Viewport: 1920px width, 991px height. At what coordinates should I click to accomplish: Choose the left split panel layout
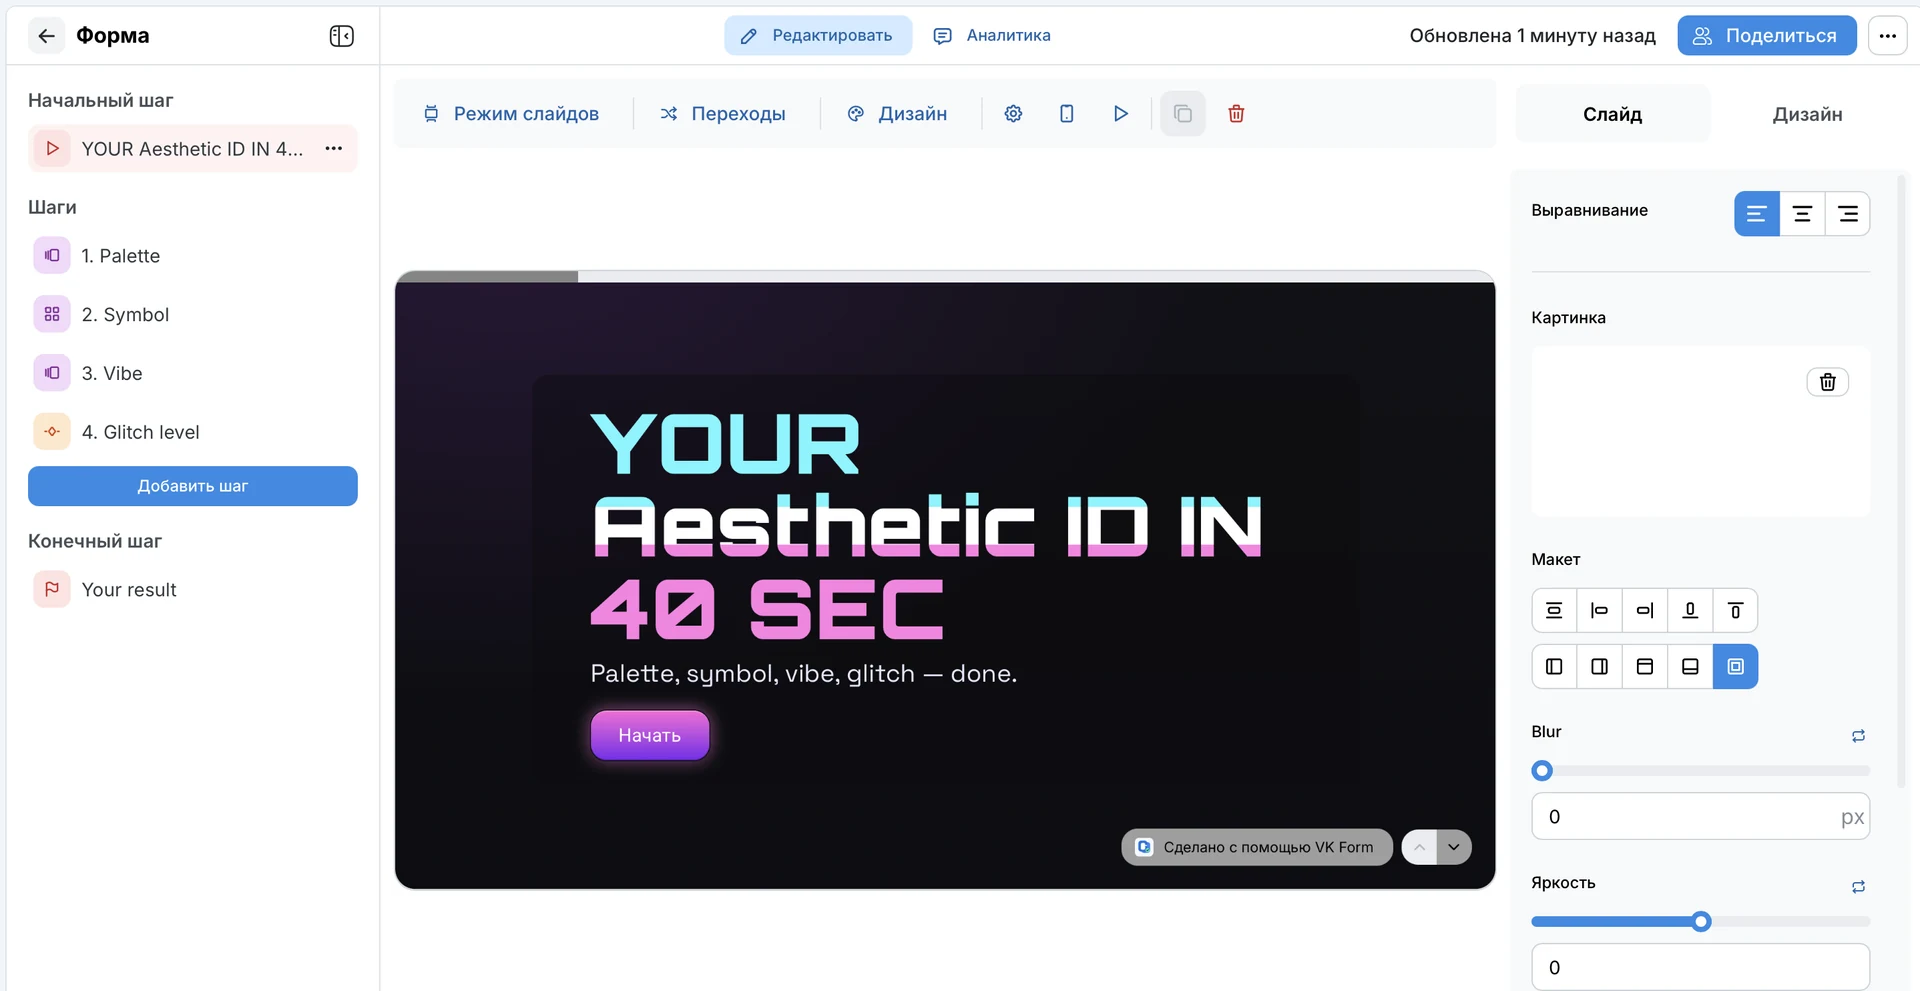pyautogui.click(x=1554, y=666)
